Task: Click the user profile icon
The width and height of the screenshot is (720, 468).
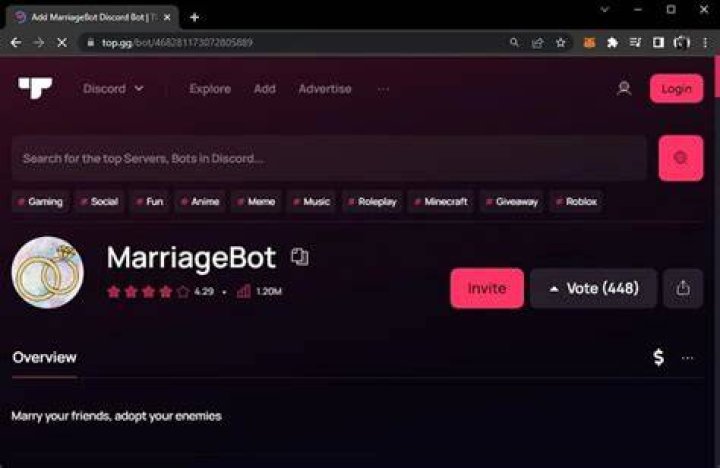Action: tap(624, 88)
